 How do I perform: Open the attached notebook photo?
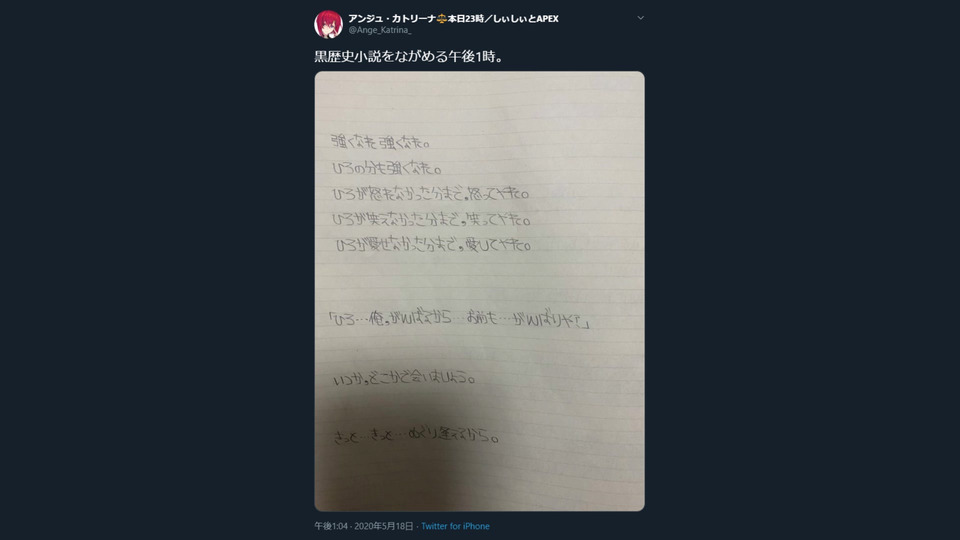479,291
